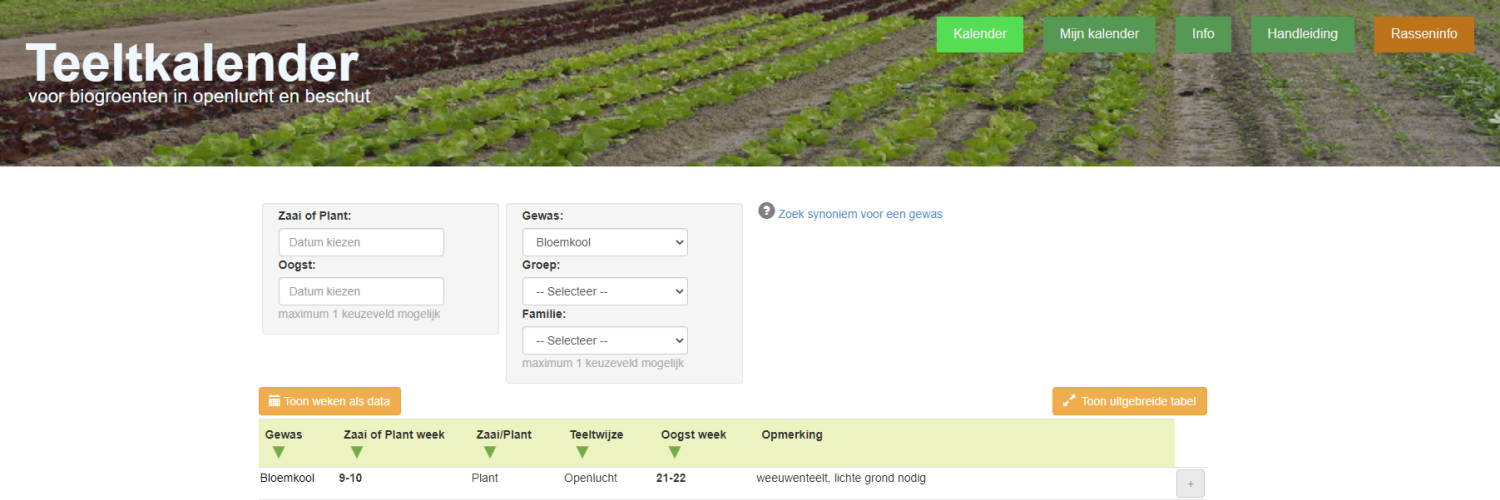Open the Info page
This screenshot has width=1500, height=500.
pos(1203,34)
